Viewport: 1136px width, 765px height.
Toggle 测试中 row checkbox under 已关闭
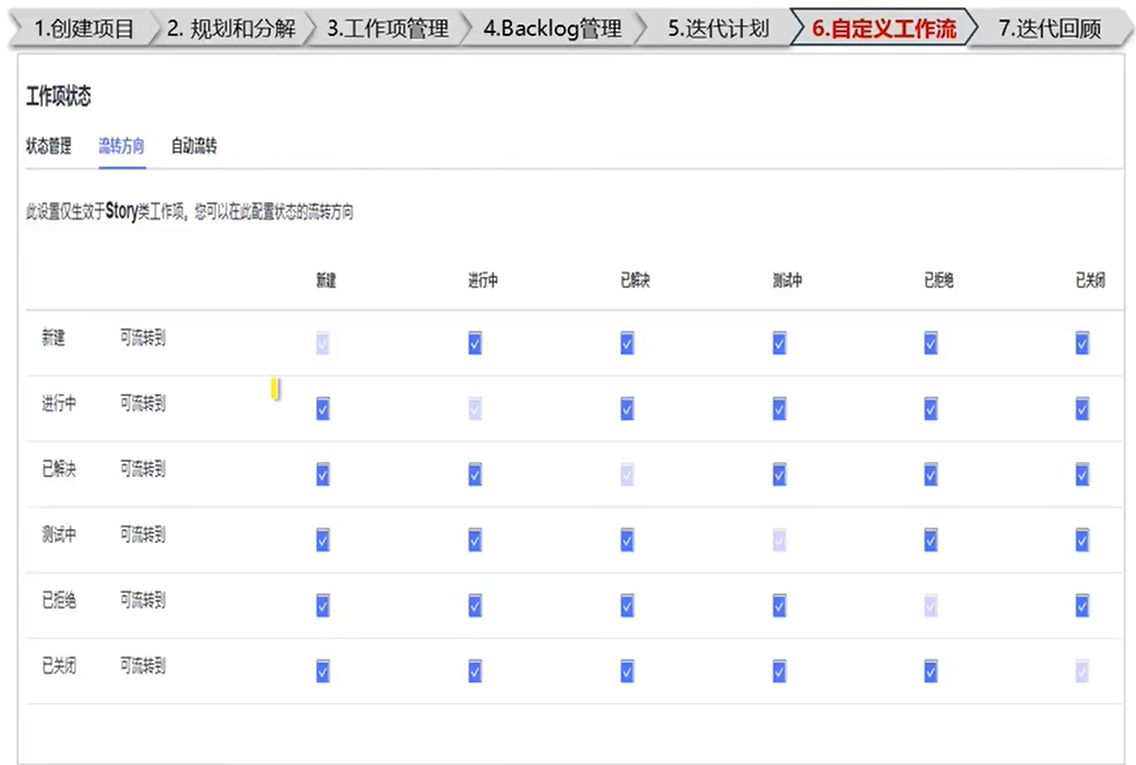[1082, 540]
